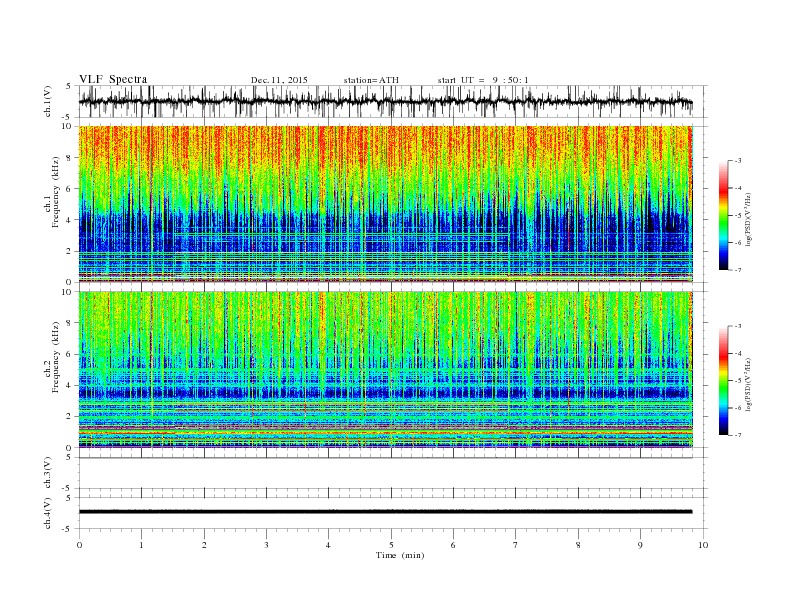Click the "5" upper tick of ch.1(V) axis
The width and height of the screenshot is (792, 612).
tap(68, 86)
